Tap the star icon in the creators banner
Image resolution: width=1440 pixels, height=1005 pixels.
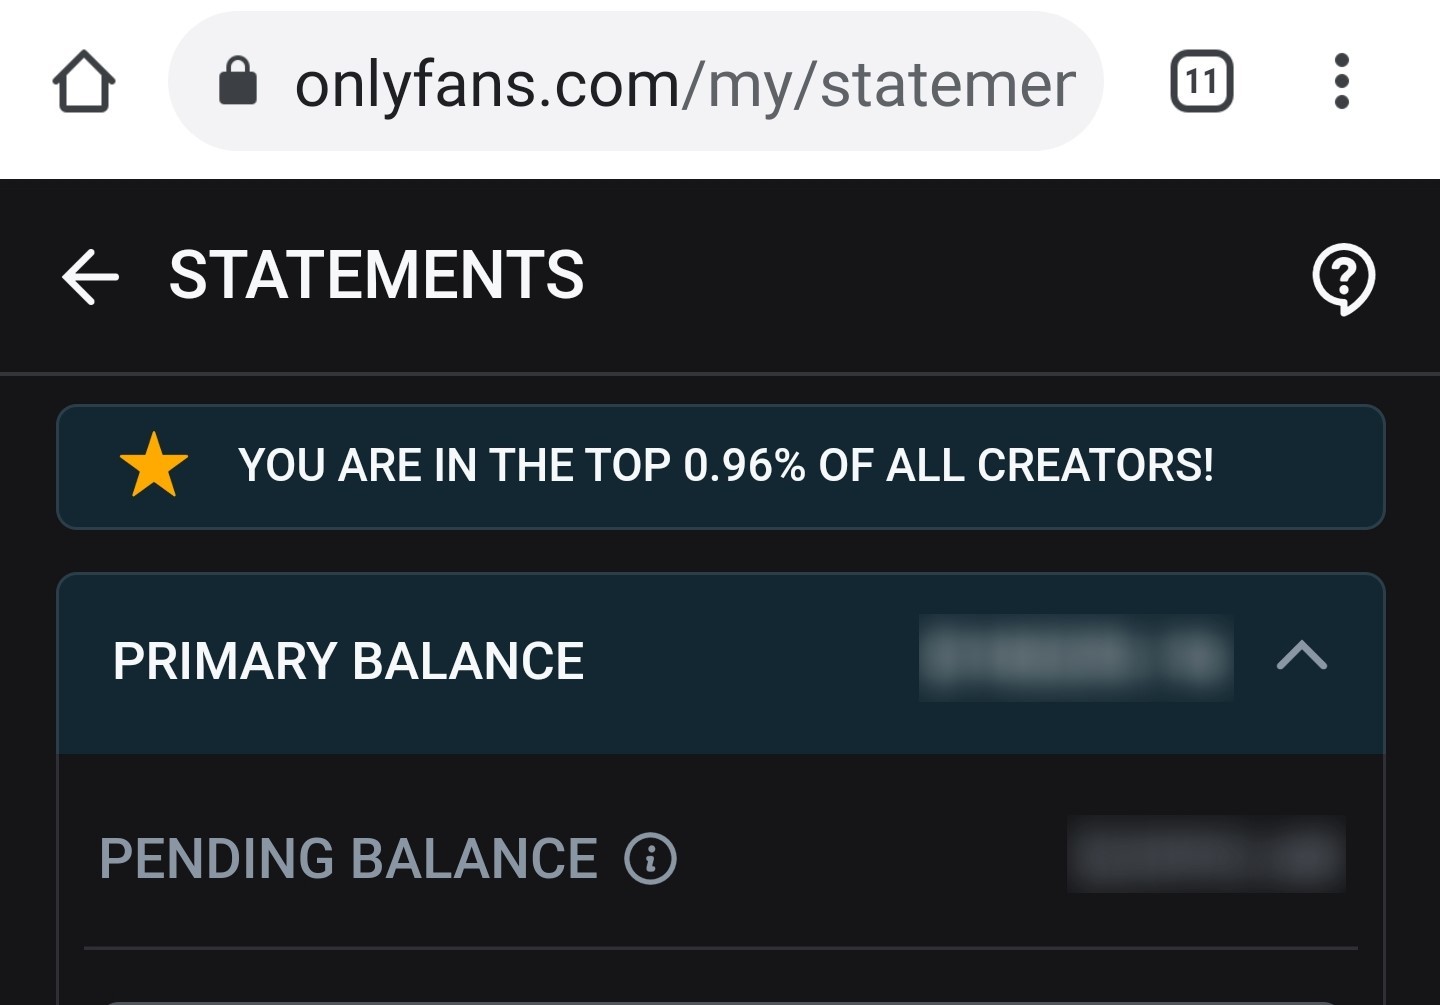pos(152,464)
